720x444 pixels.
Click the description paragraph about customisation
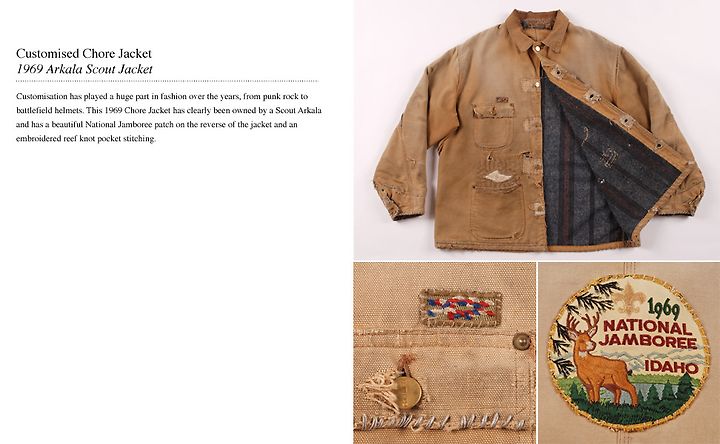point(169,118)
